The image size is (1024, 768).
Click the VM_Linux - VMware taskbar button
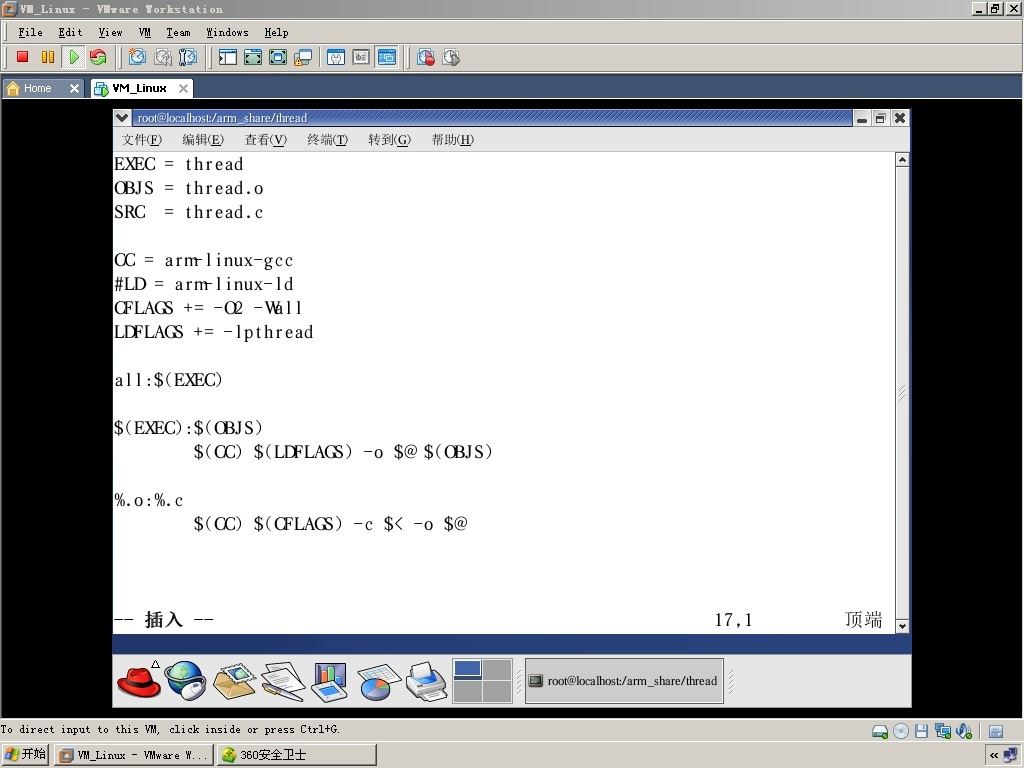point(133,755)
